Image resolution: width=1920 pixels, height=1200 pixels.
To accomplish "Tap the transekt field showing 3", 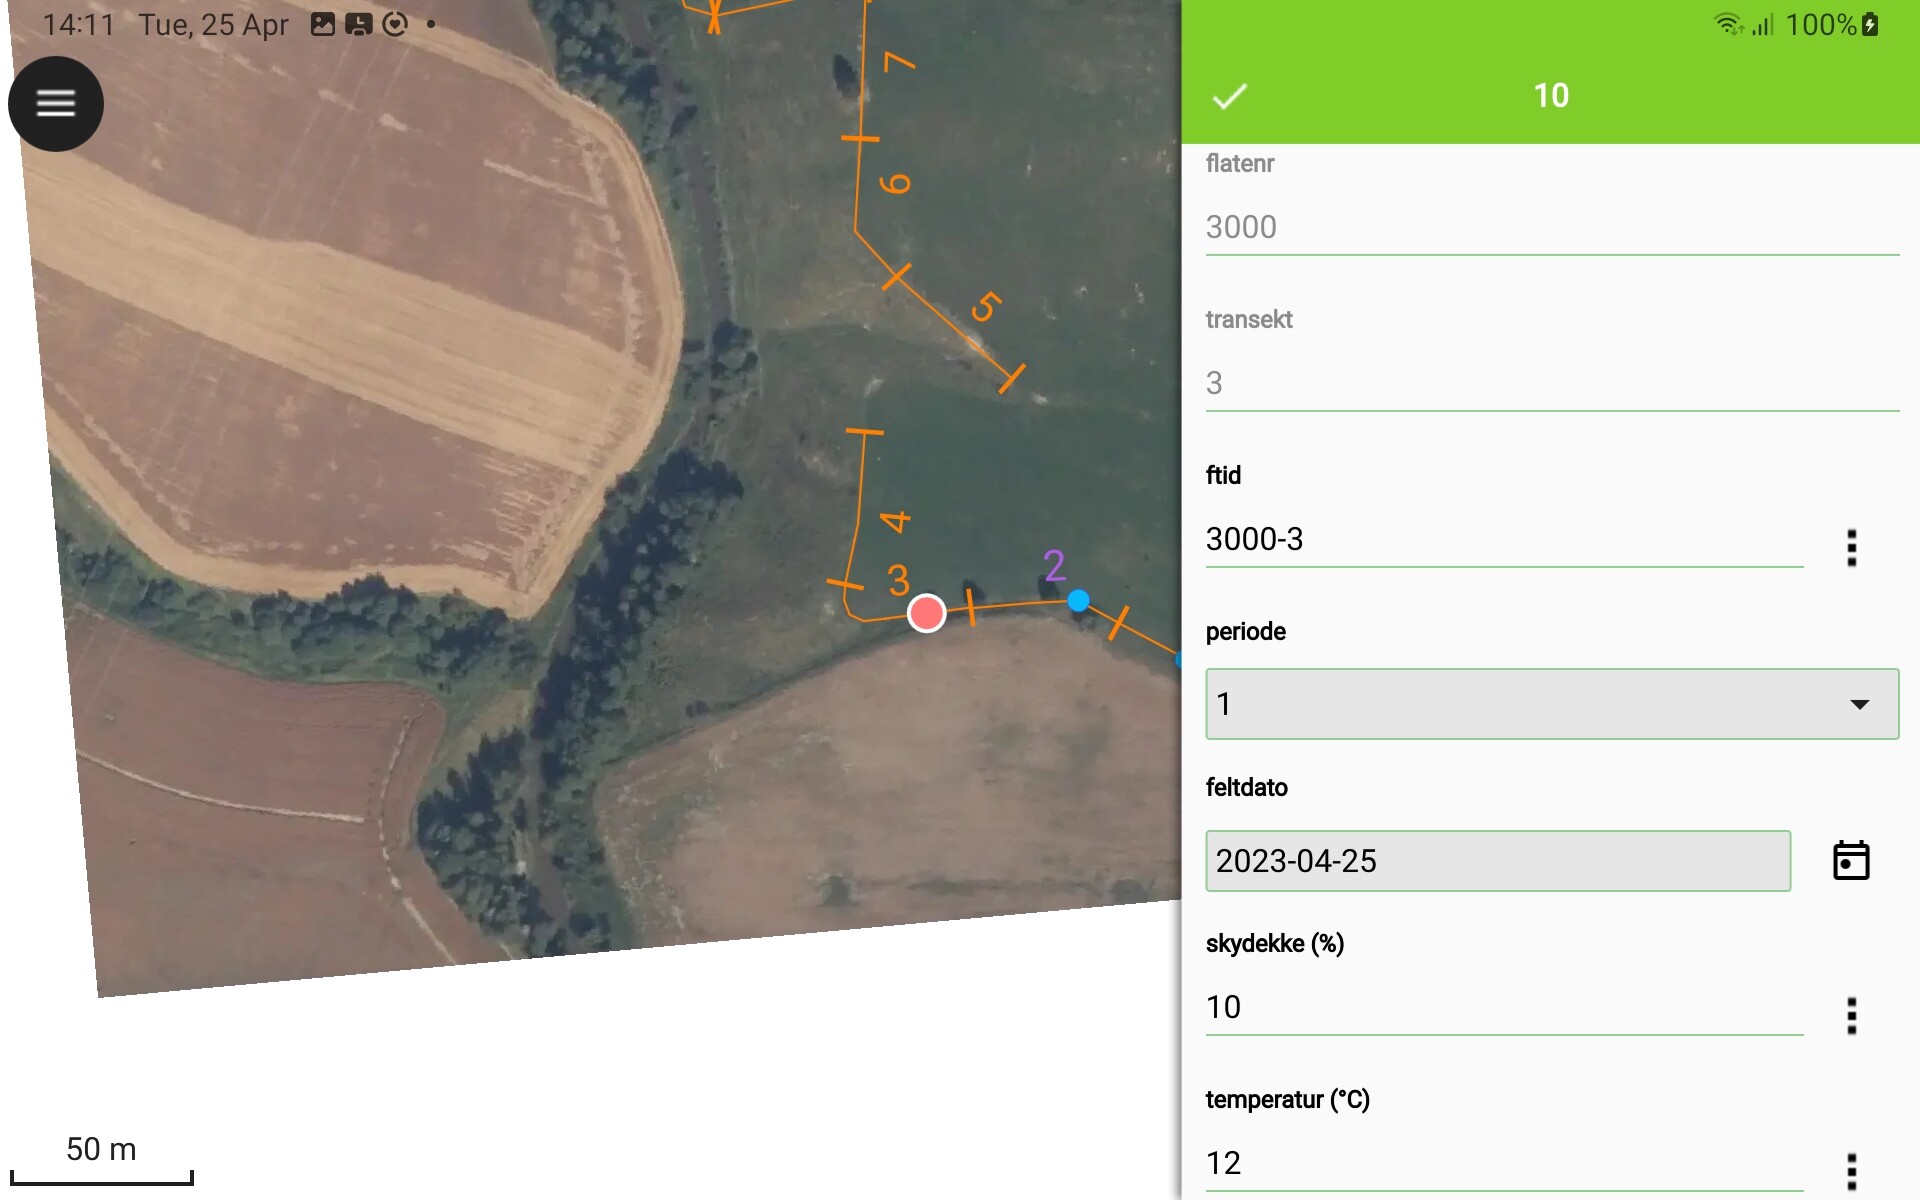I will (1552, 384).
